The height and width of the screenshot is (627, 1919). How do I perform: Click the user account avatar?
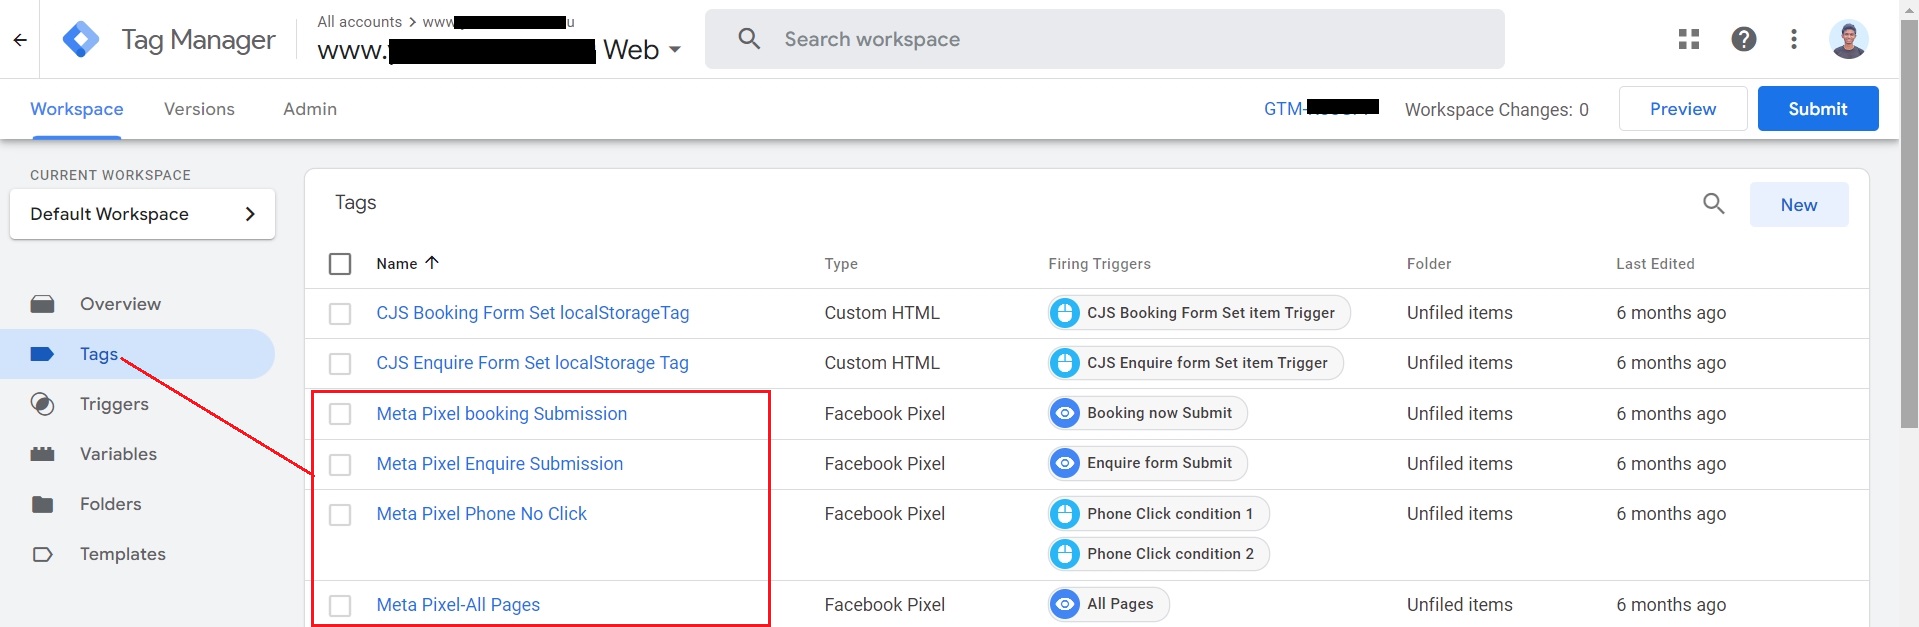tap(1848, 39)
